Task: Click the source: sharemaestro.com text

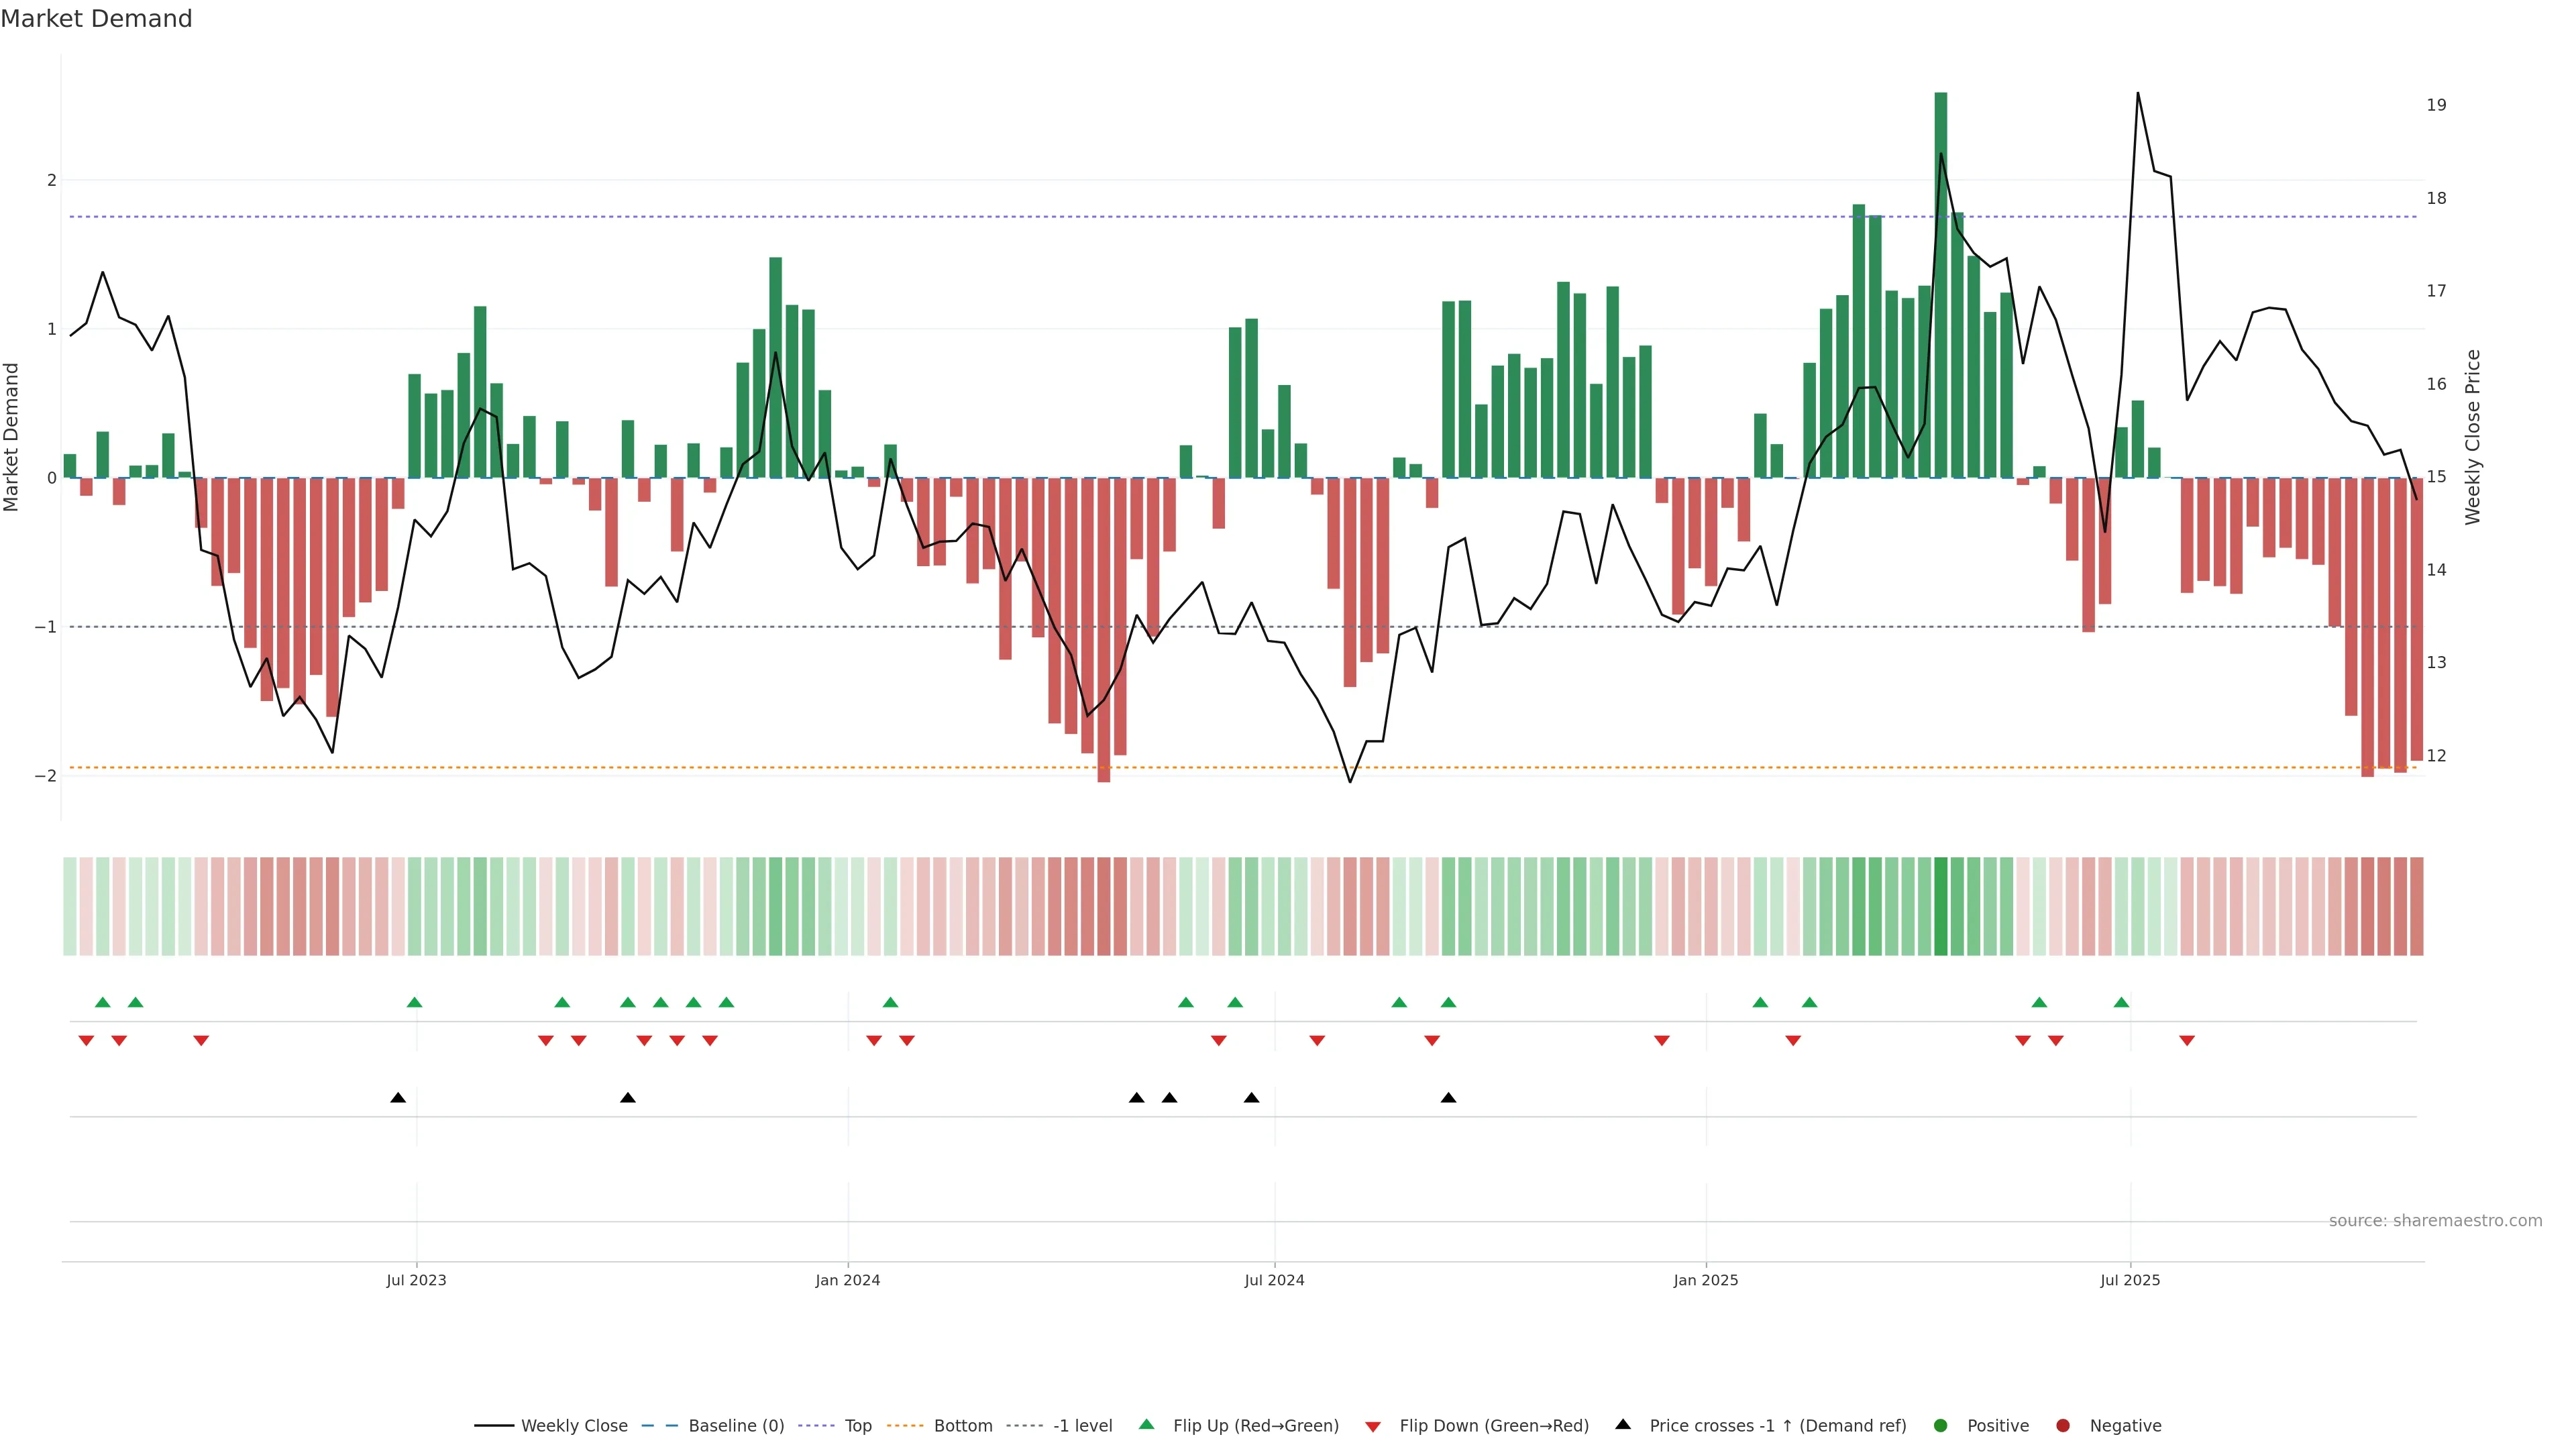Action: click(x=2435, y=1221)
